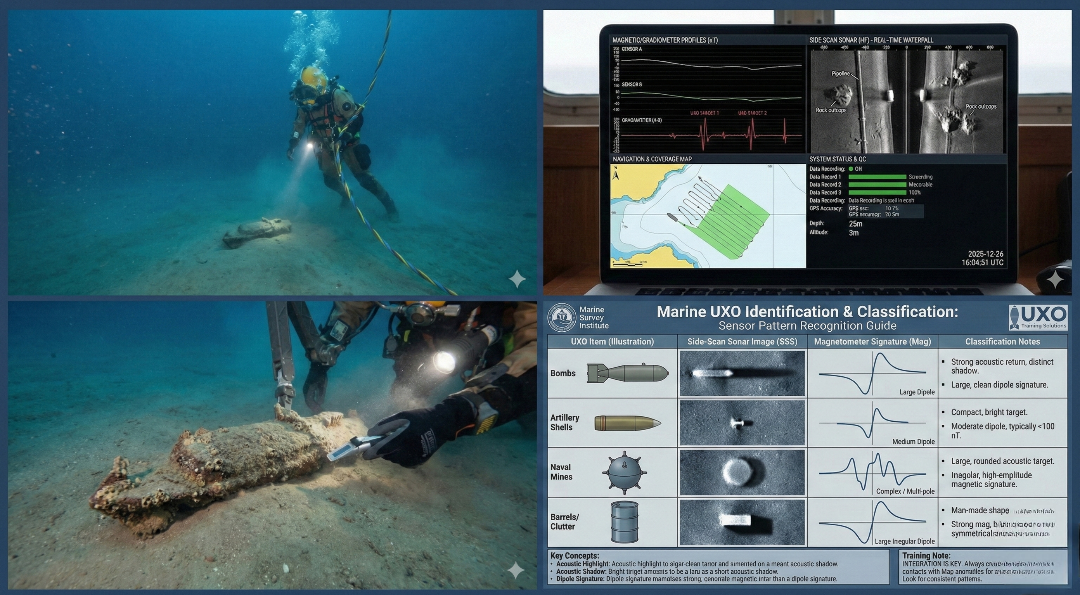This screenshot has width=1080, height=595.
Task: Click the Complex / Multi-pole magnetometer graph
Action: point(873,472)
